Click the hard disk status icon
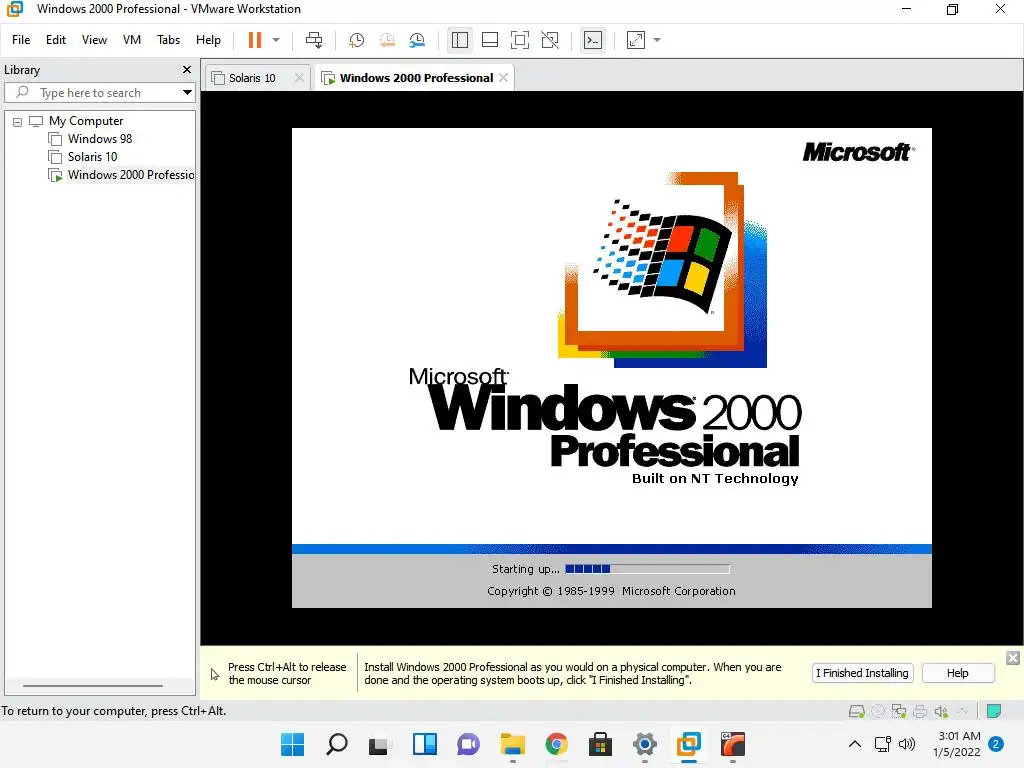The image size is (1024, 768). (x=857, y=711)
